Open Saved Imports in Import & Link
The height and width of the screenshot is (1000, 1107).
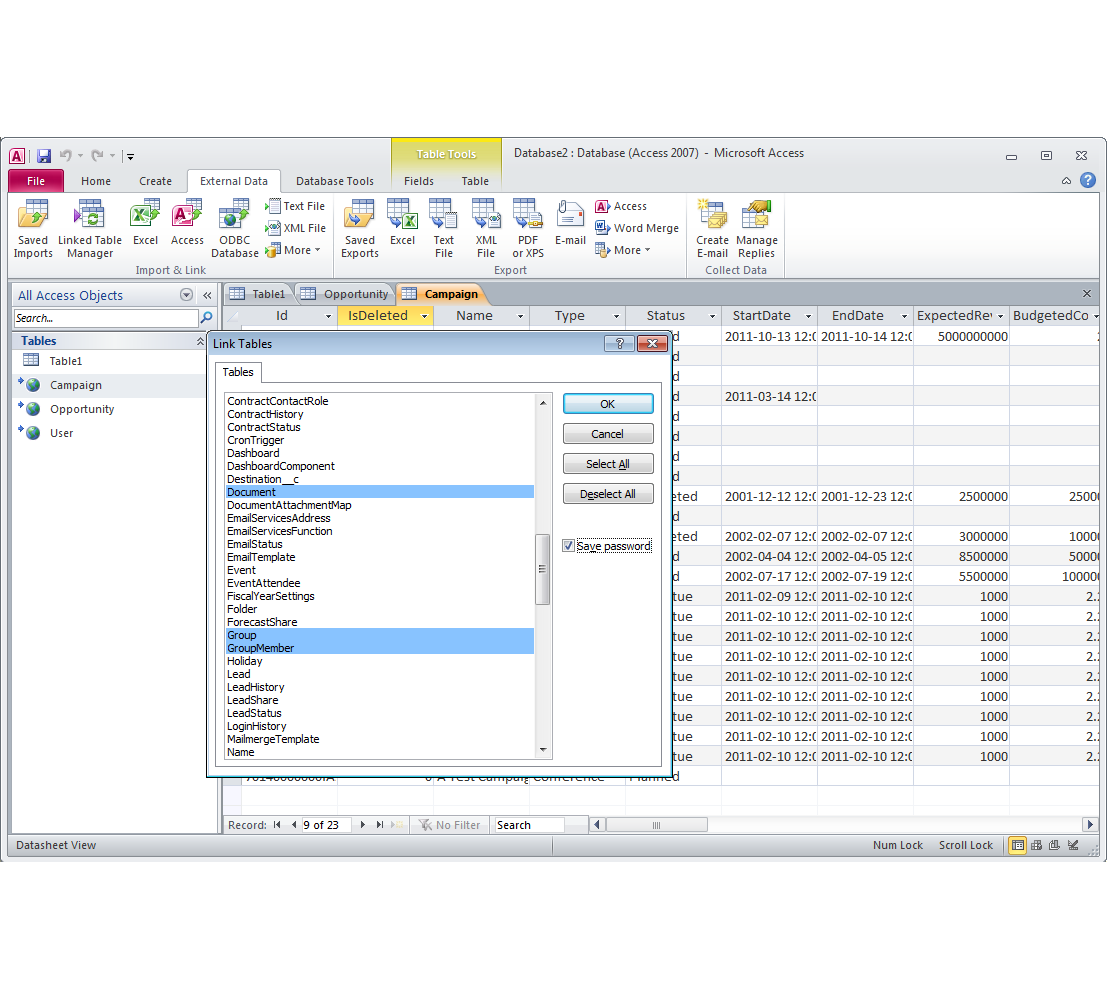point(33,229)
